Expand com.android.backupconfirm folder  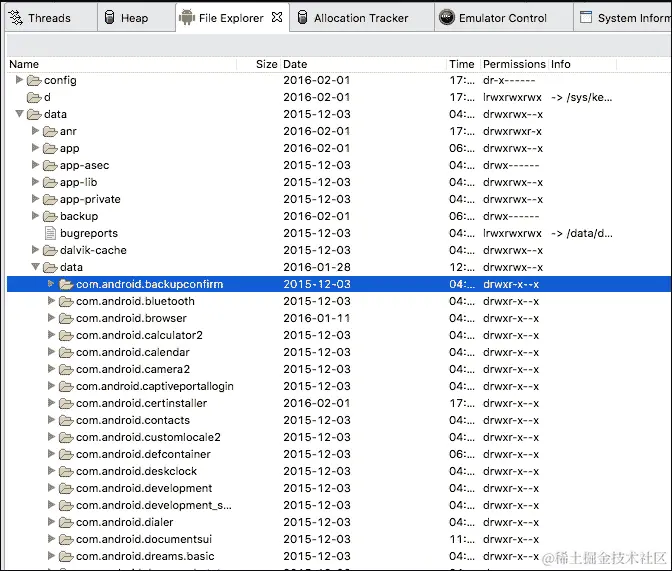[51, 284]
